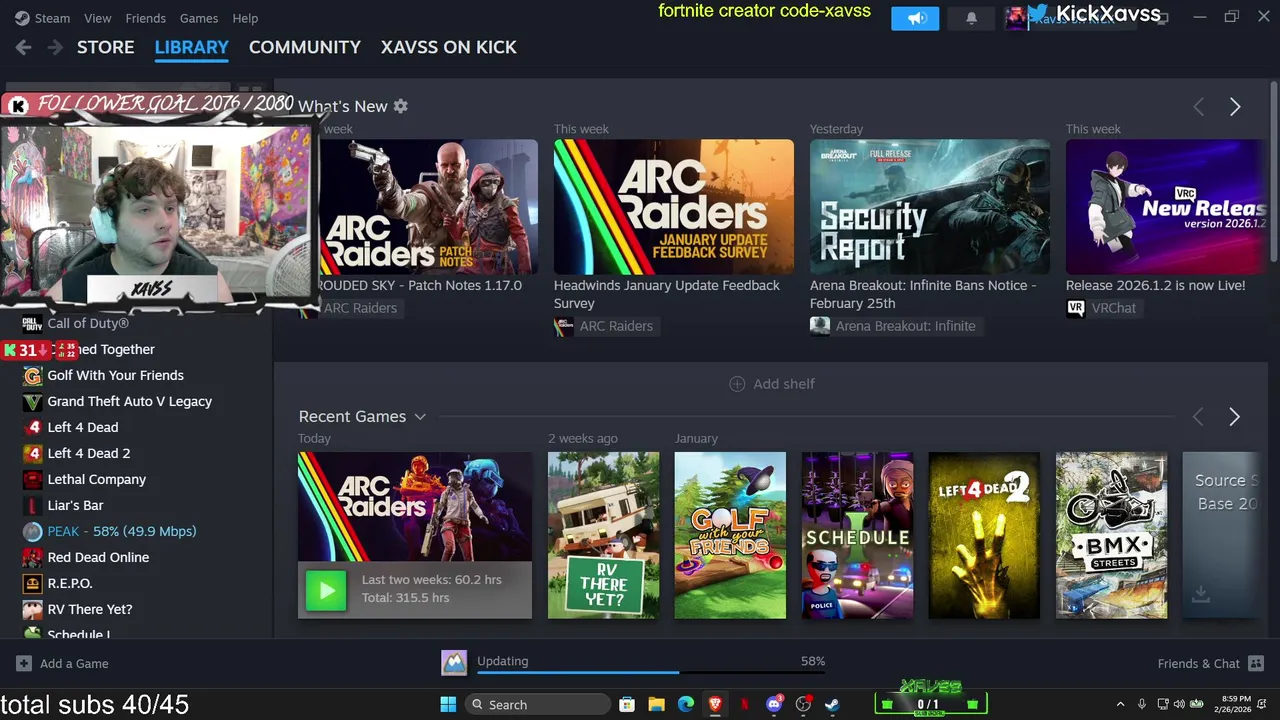Open the Games menu
The image size is (1280, 720).
tap(199, 18)
